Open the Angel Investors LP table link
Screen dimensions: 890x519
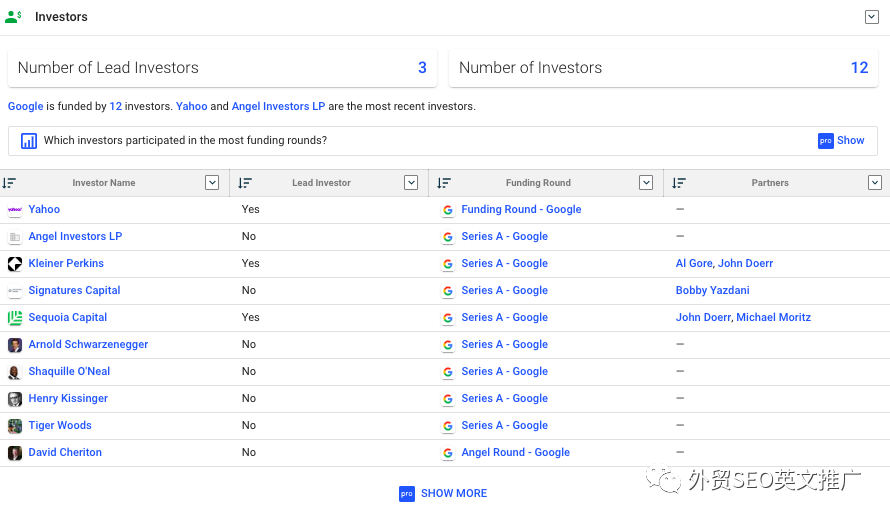tap(75, 237)
